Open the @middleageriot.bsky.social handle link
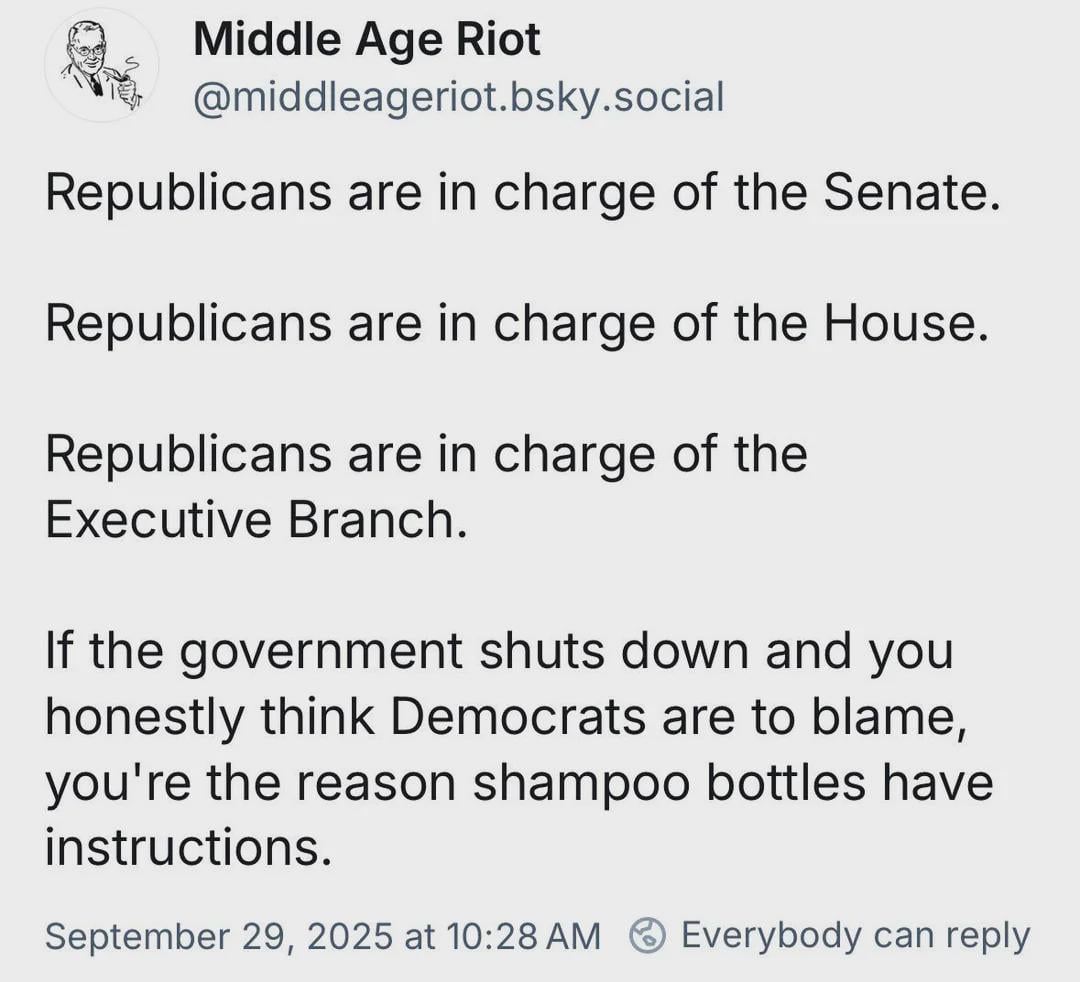This screenshot has height=982, width=1080. [457, 97]
